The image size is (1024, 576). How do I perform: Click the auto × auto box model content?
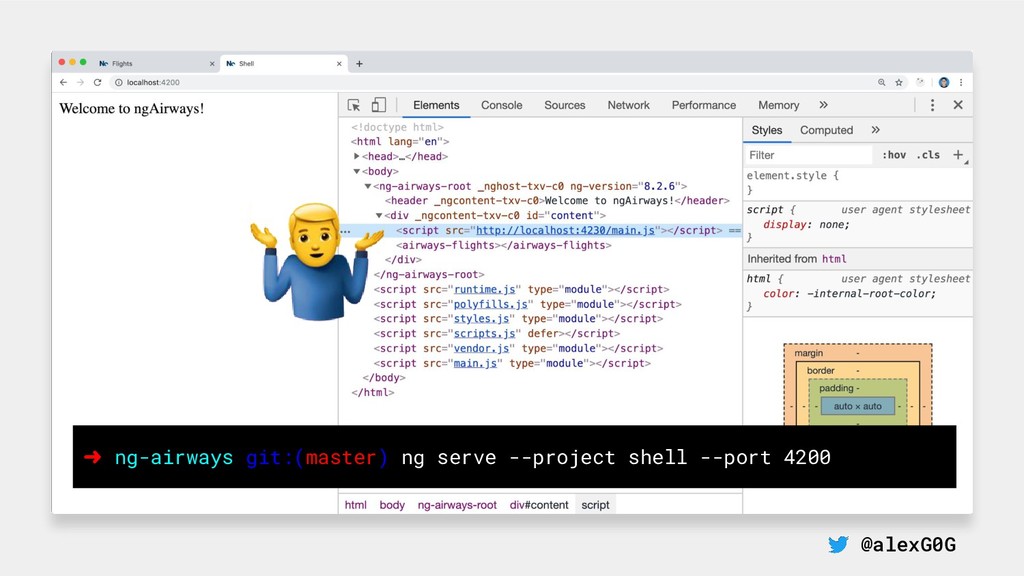coord(857,406)
